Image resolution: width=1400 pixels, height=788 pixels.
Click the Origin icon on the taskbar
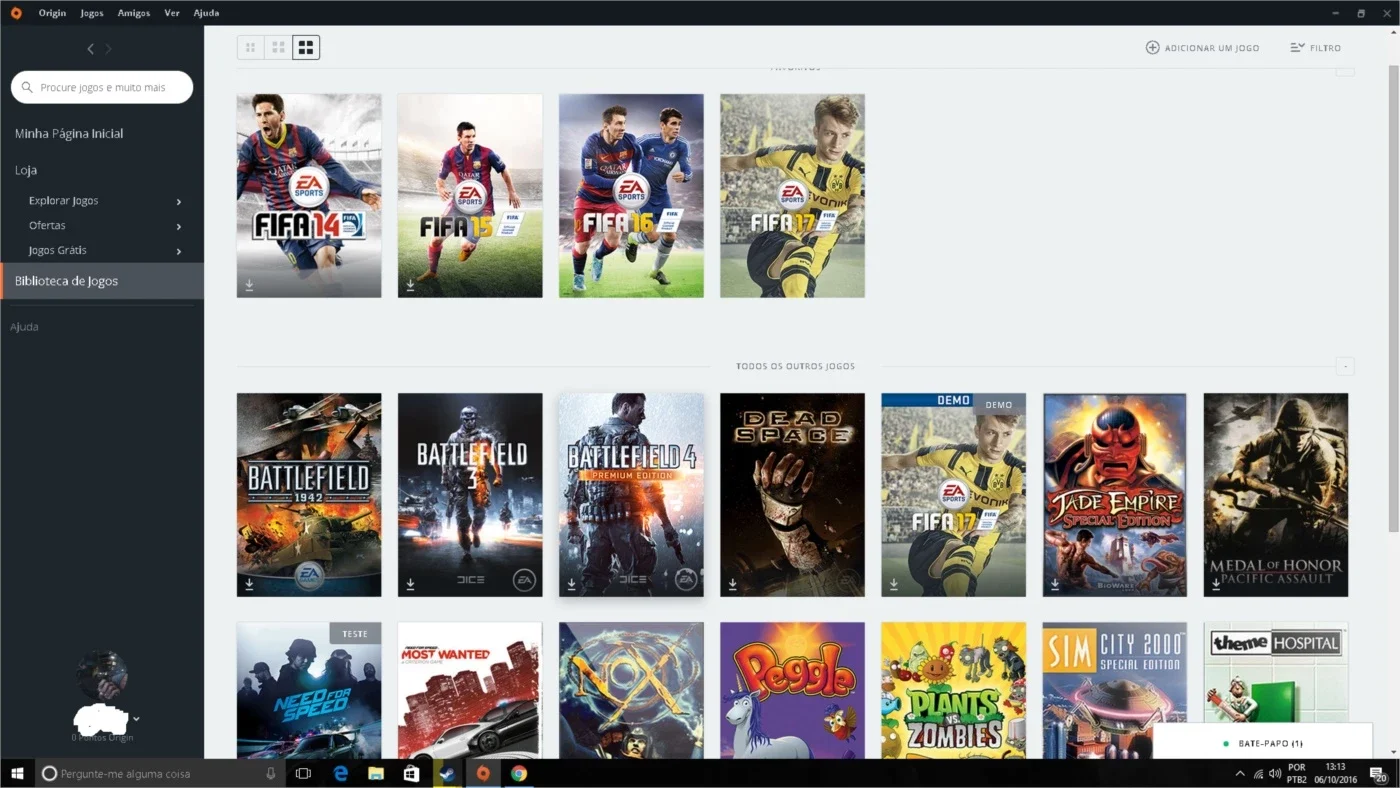[x=483, y=773]
